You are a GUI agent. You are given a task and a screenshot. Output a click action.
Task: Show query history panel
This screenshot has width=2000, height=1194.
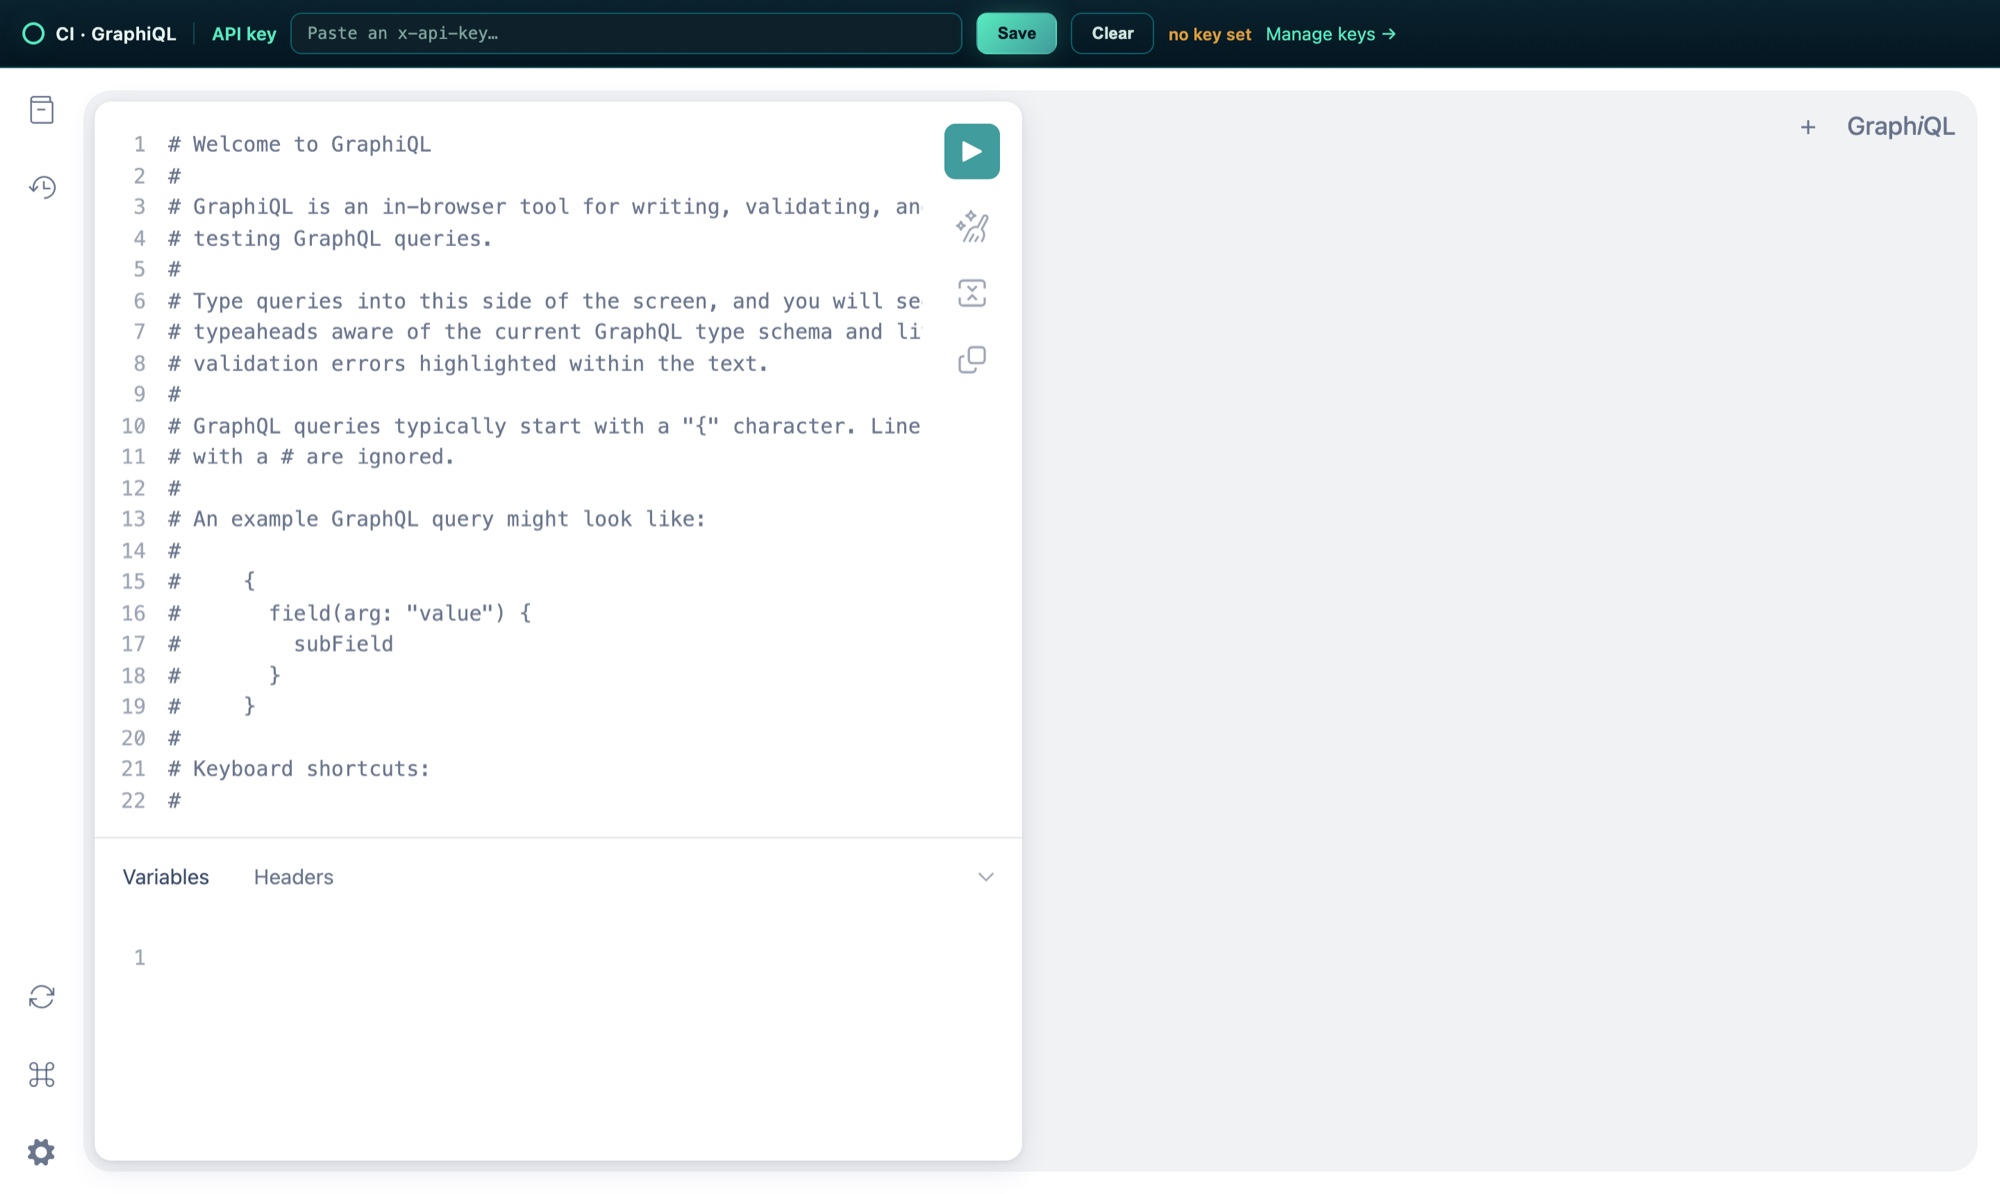(x=42, y=187)
